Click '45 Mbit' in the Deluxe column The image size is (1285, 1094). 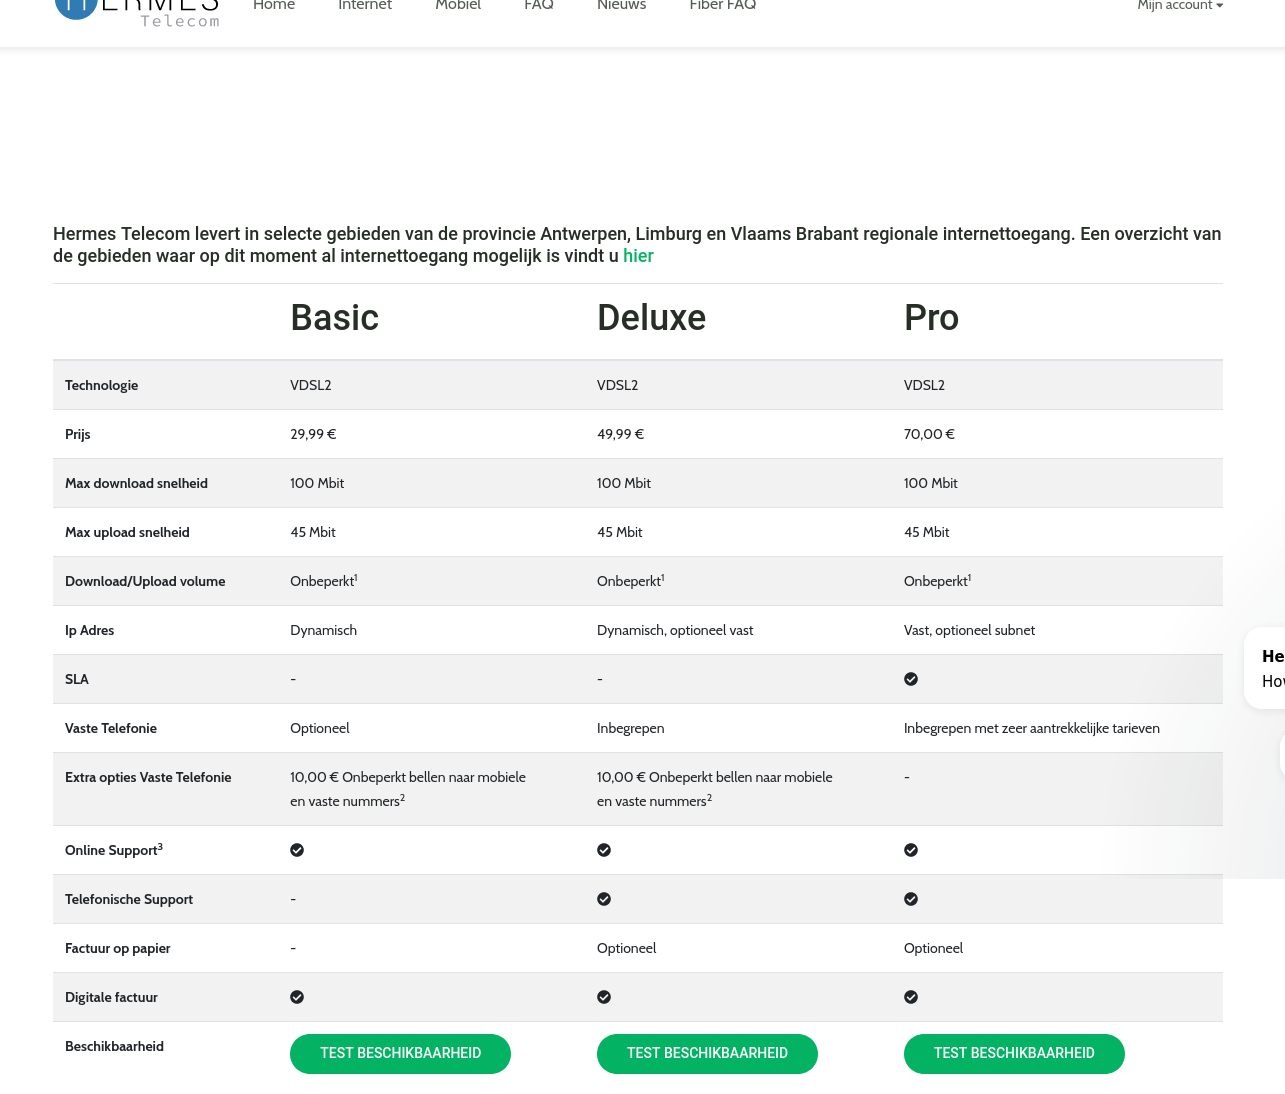[620, 532]
